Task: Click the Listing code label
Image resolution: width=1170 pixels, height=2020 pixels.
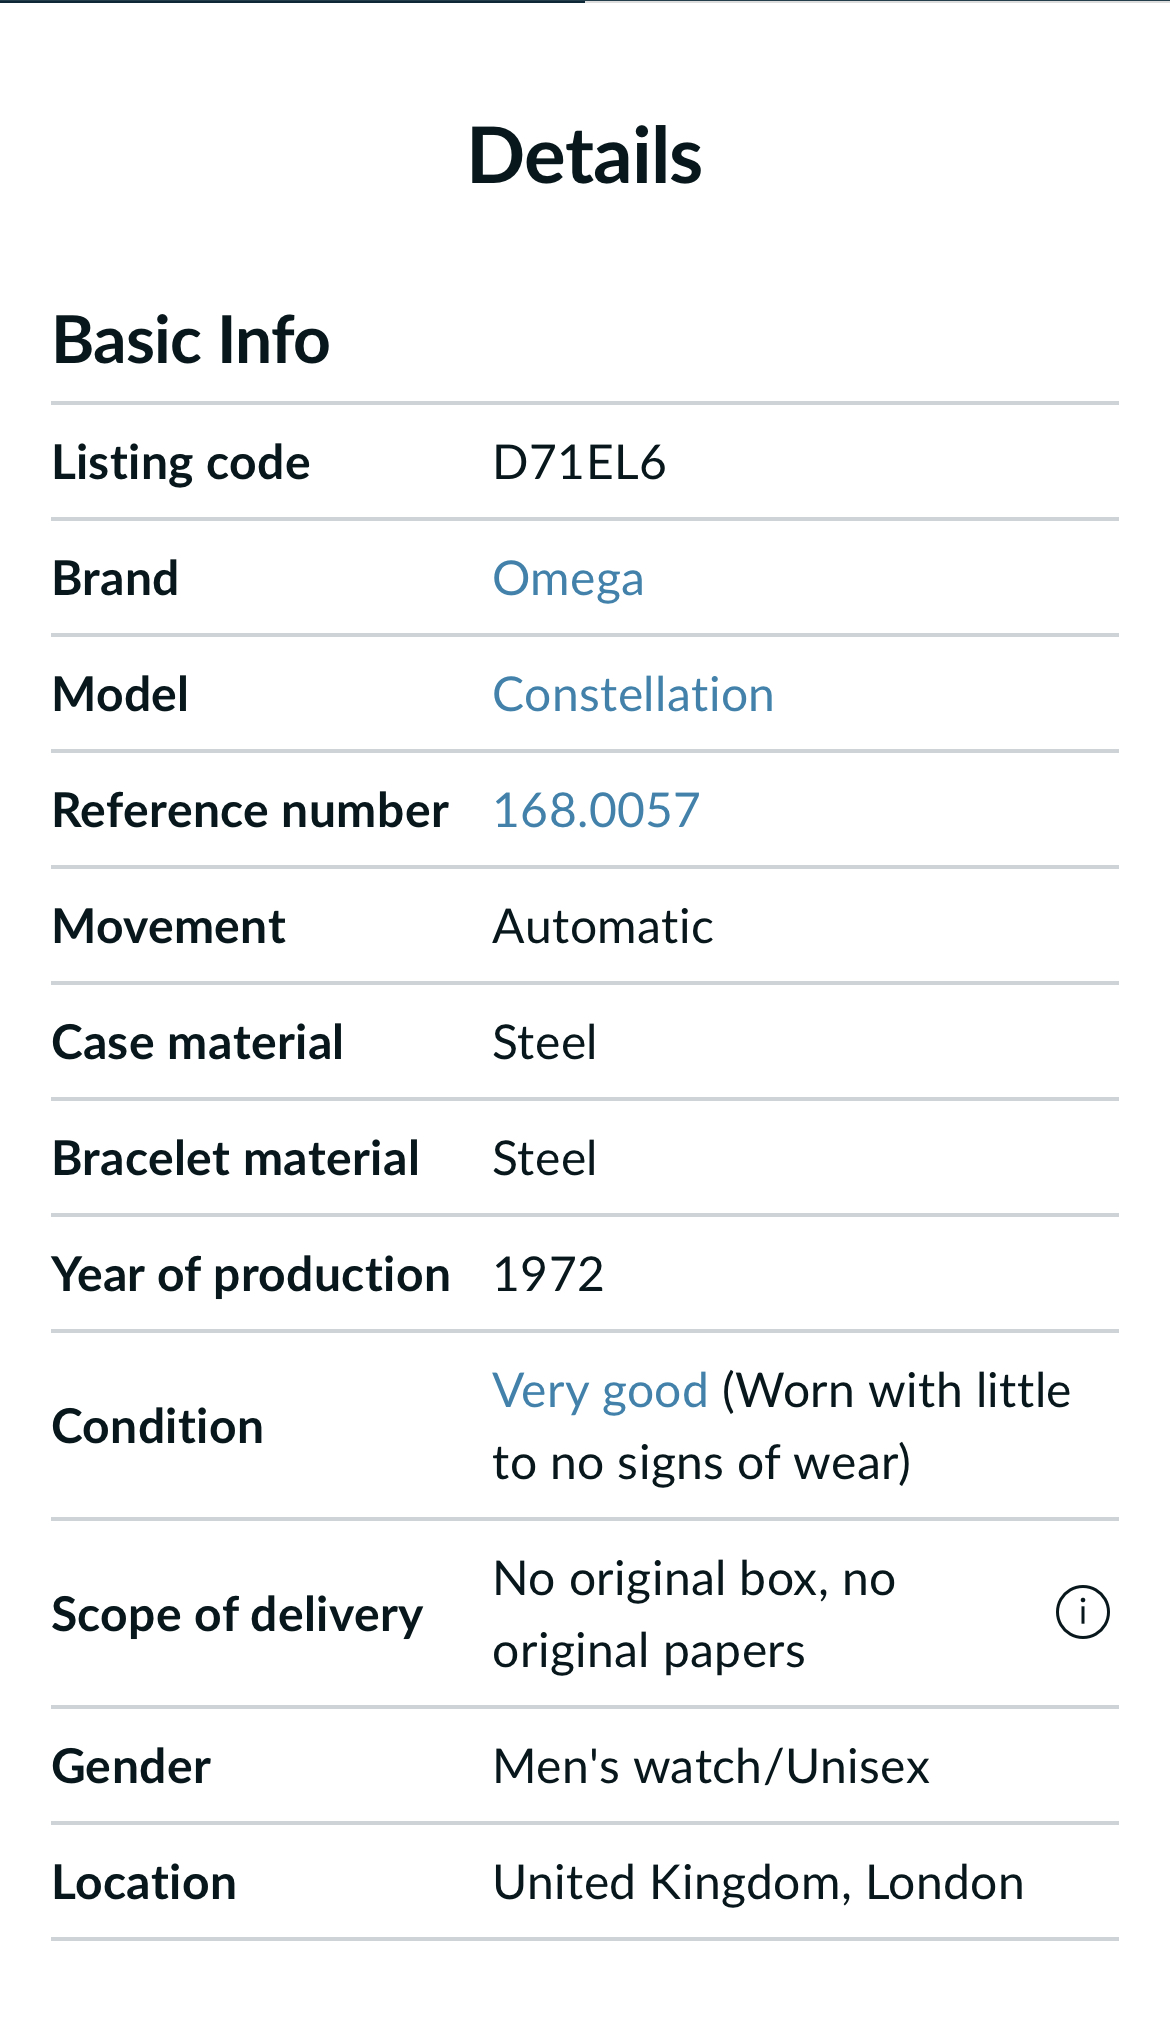Action: coord(181,463)
